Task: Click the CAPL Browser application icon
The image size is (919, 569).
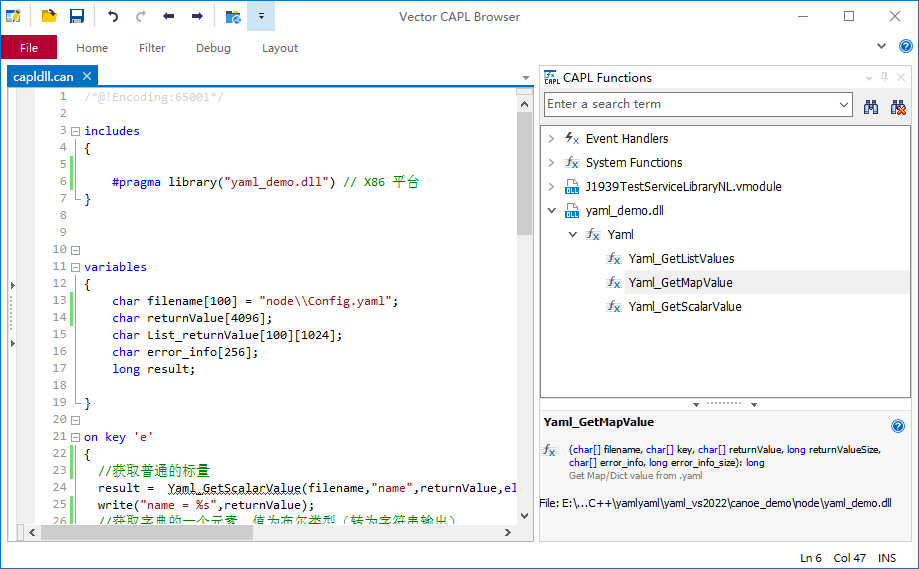Action: (13, 16)
